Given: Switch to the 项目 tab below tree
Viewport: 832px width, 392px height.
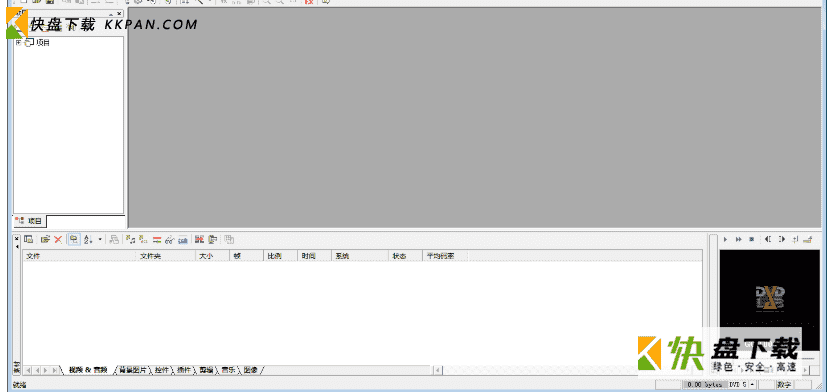Looking at the screenshot, I should click(30, 221).
